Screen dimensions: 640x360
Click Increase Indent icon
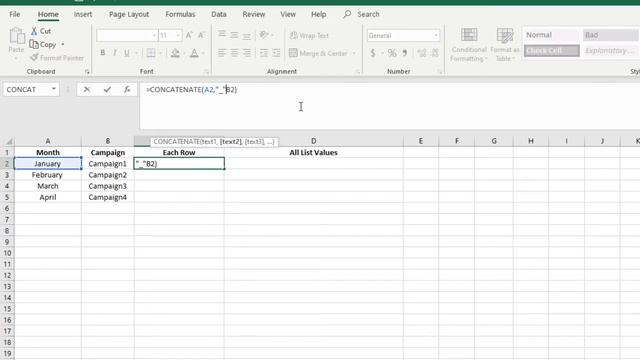click(276, 53)
